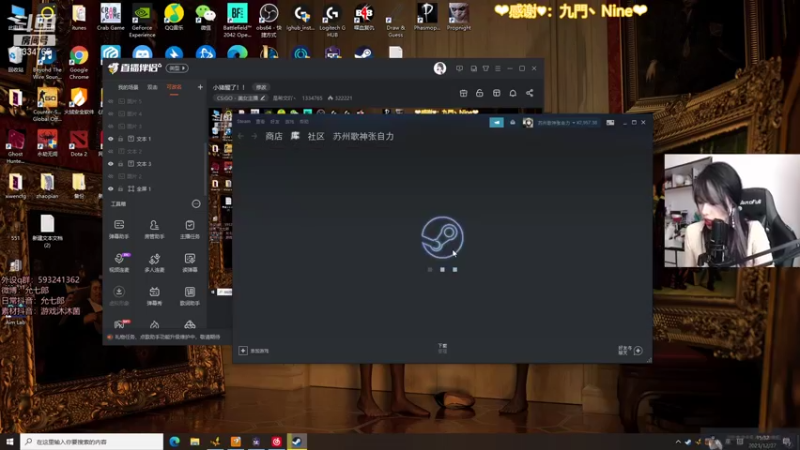800x450 pixels.
Task: Open the mode dropdown next to streaming app logo
Action: 177,68
